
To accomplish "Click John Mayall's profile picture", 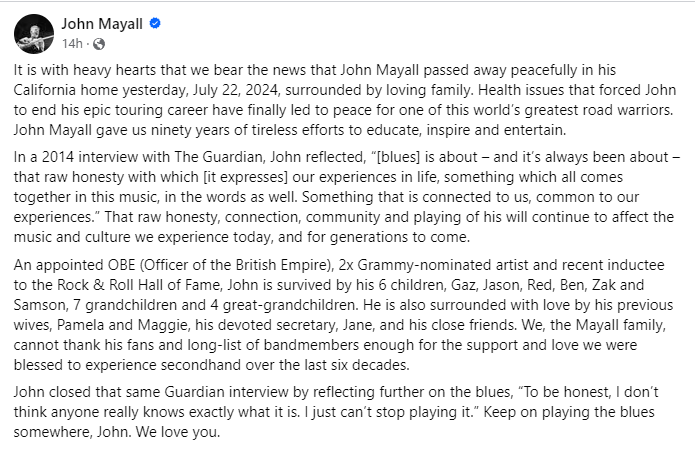I will 33,33.
